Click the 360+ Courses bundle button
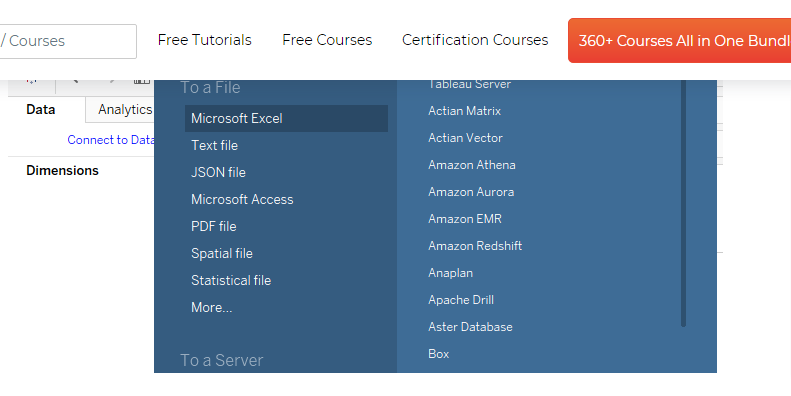791x396 pixels. tap(680, 41)
